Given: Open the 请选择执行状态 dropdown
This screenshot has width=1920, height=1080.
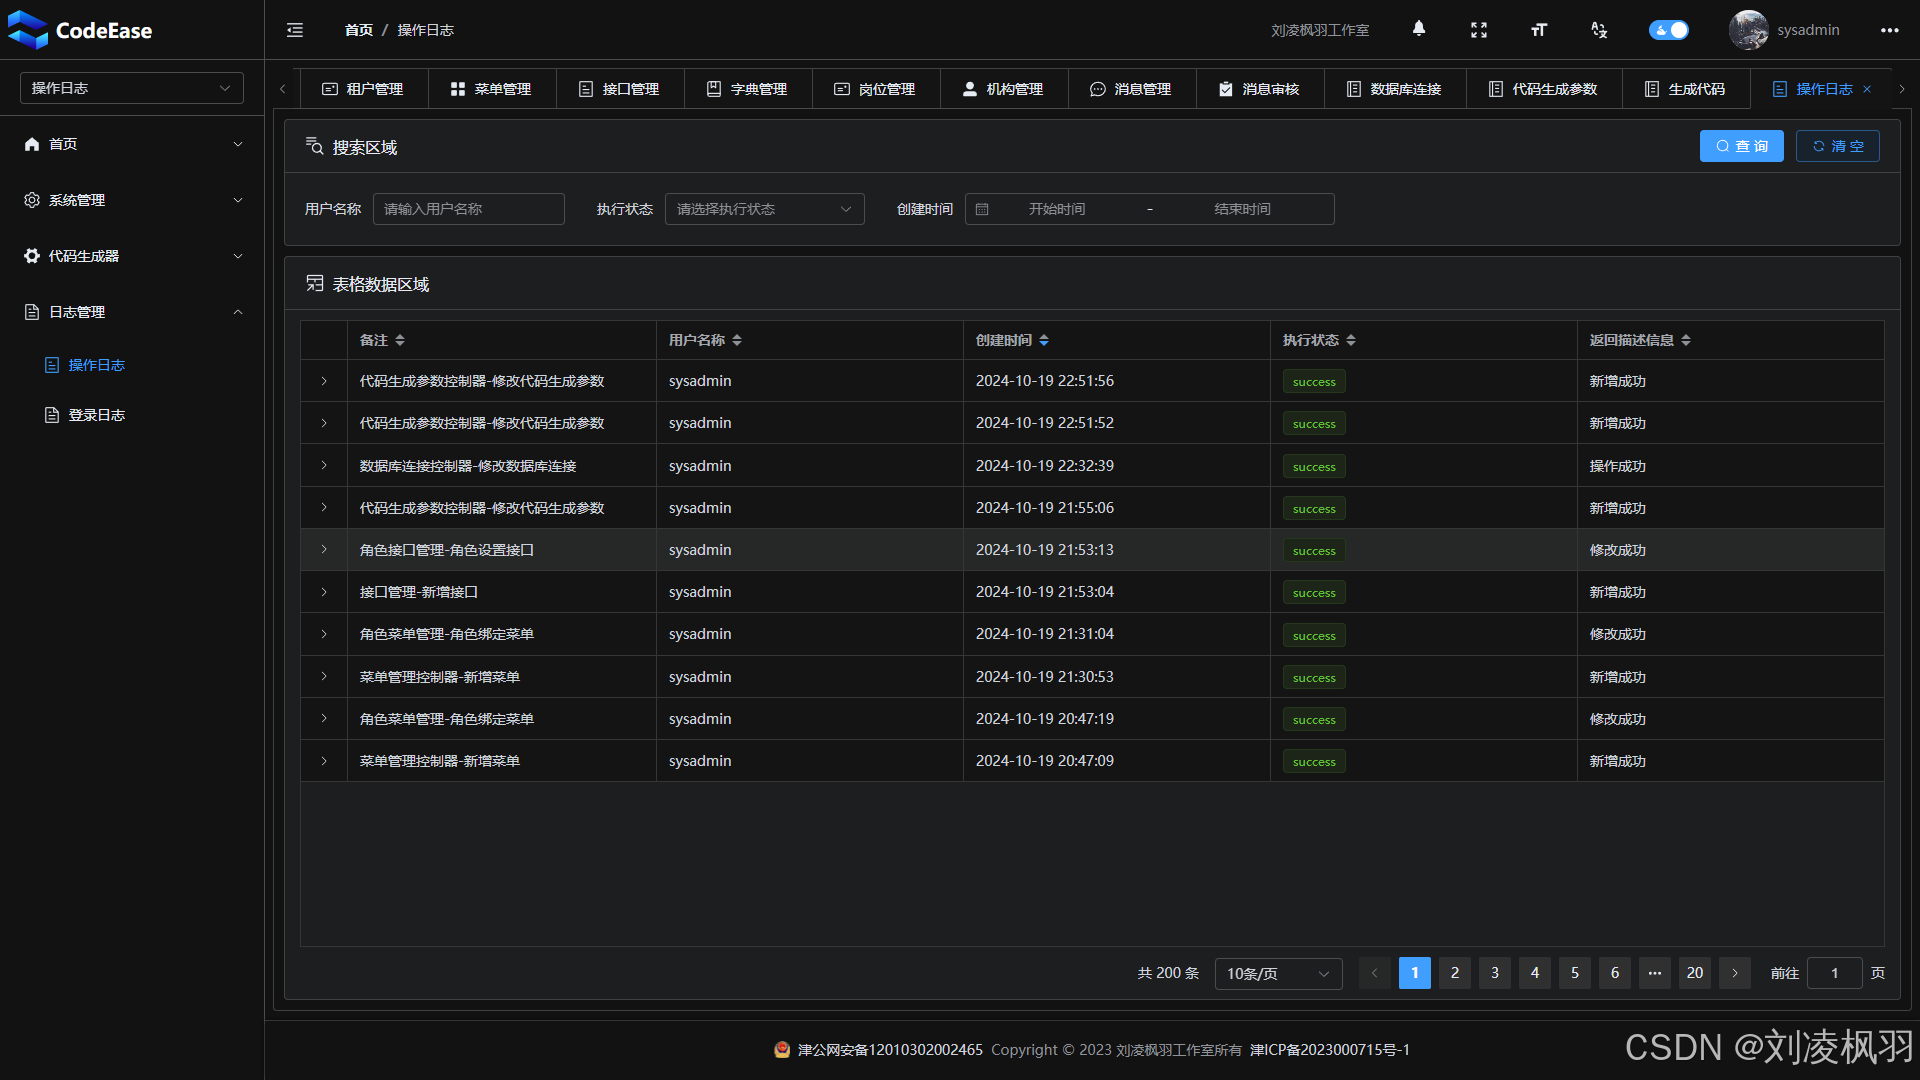Looking at the screenshot, I should point(764,209).
